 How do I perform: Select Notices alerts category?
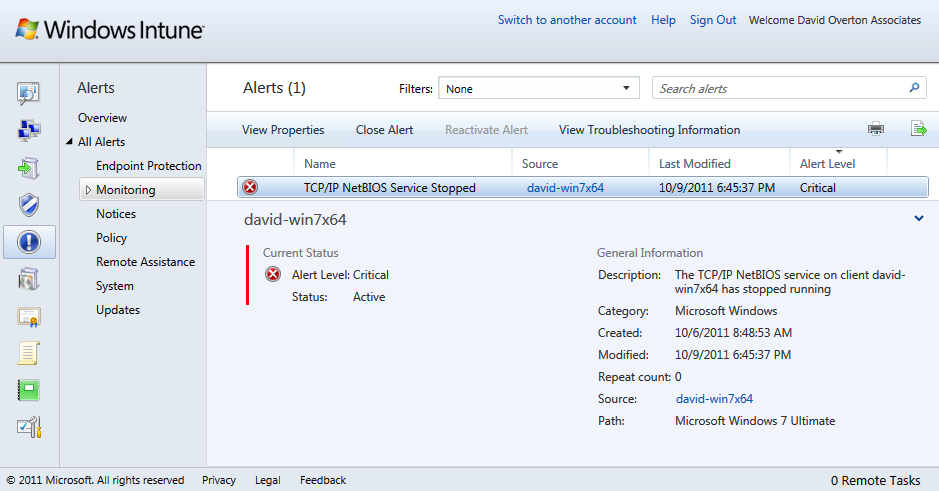pos(116,214)
